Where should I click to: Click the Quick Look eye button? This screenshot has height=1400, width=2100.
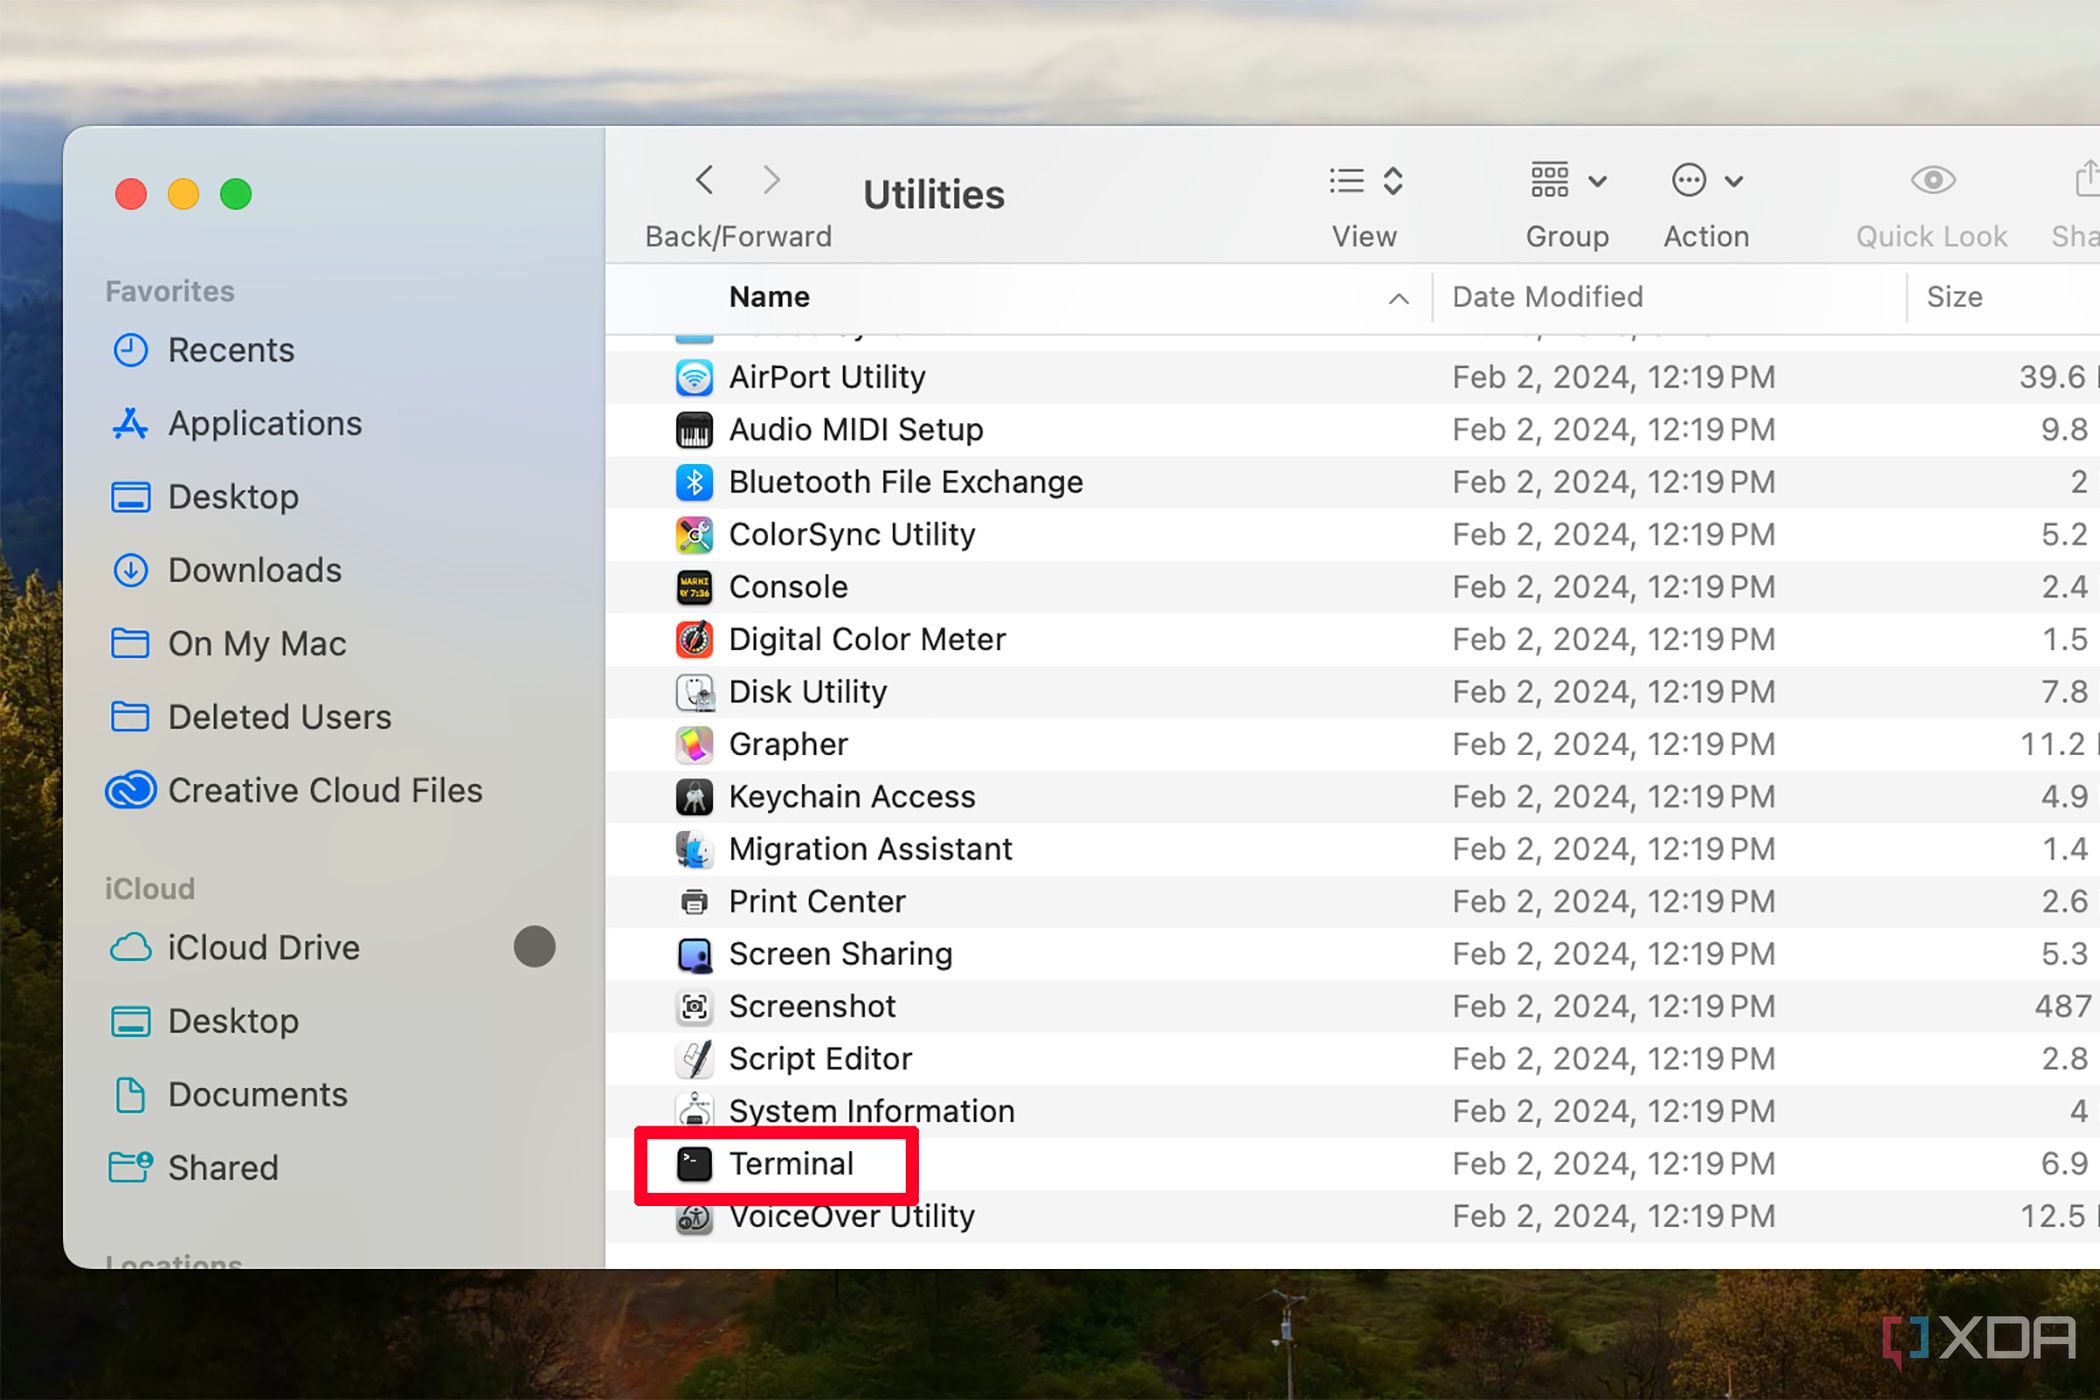1933,180
